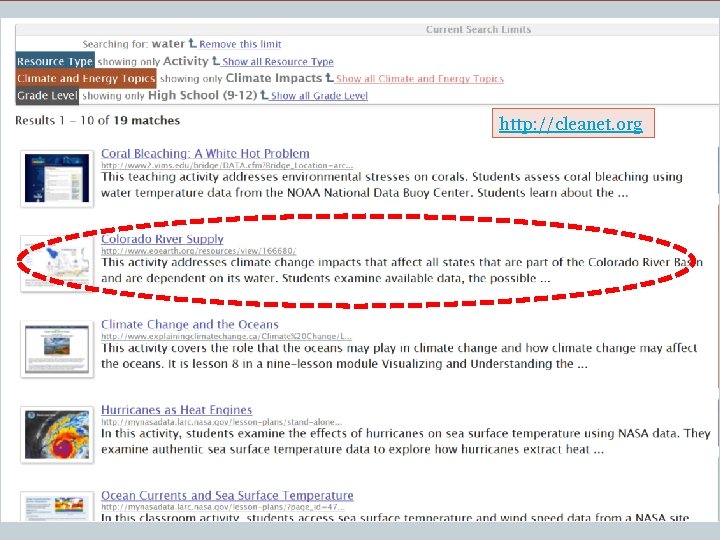Open 'Ocean Currents and Sea Surface Temperature' result
The image size is (720, 540).
pos(227,495)
